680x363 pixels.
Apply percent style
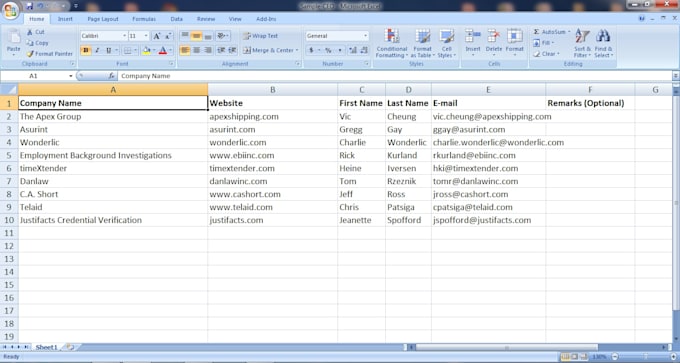[328, 50]
